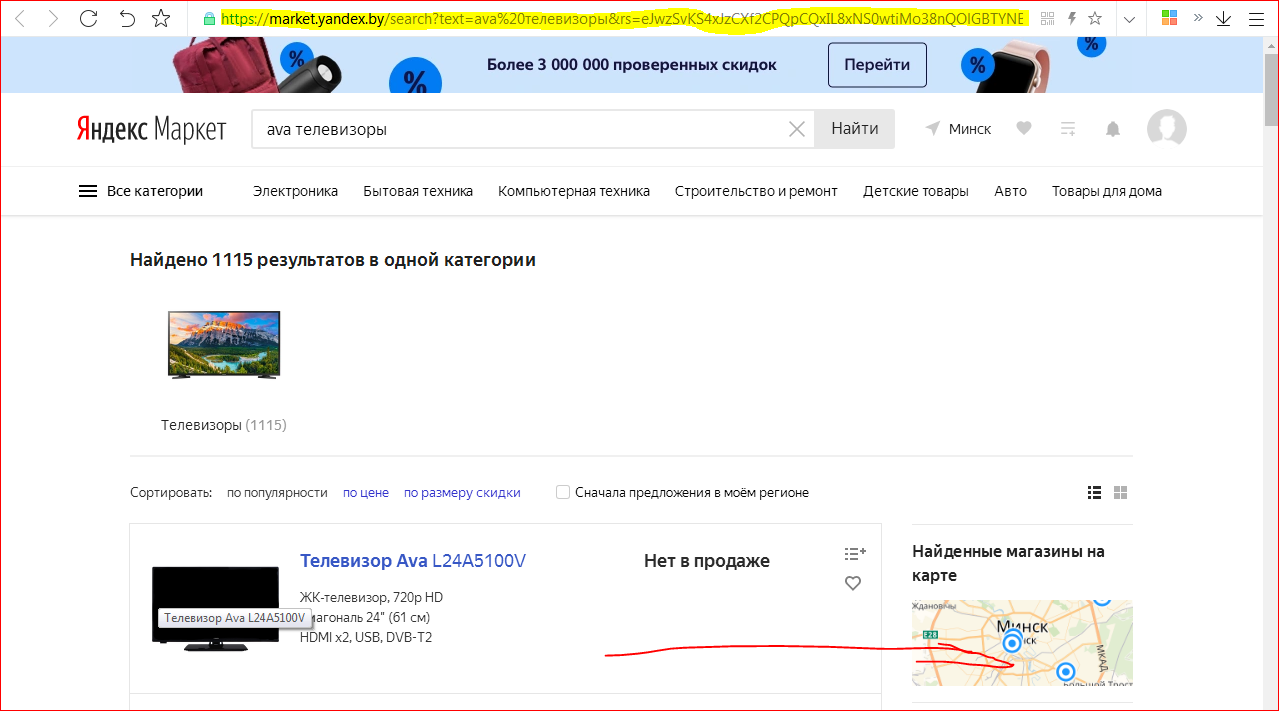Image resolution: width=1279 pixels, height=711 pixels.
Task: Switch to grid view layout
Action: pos(1121,492)
